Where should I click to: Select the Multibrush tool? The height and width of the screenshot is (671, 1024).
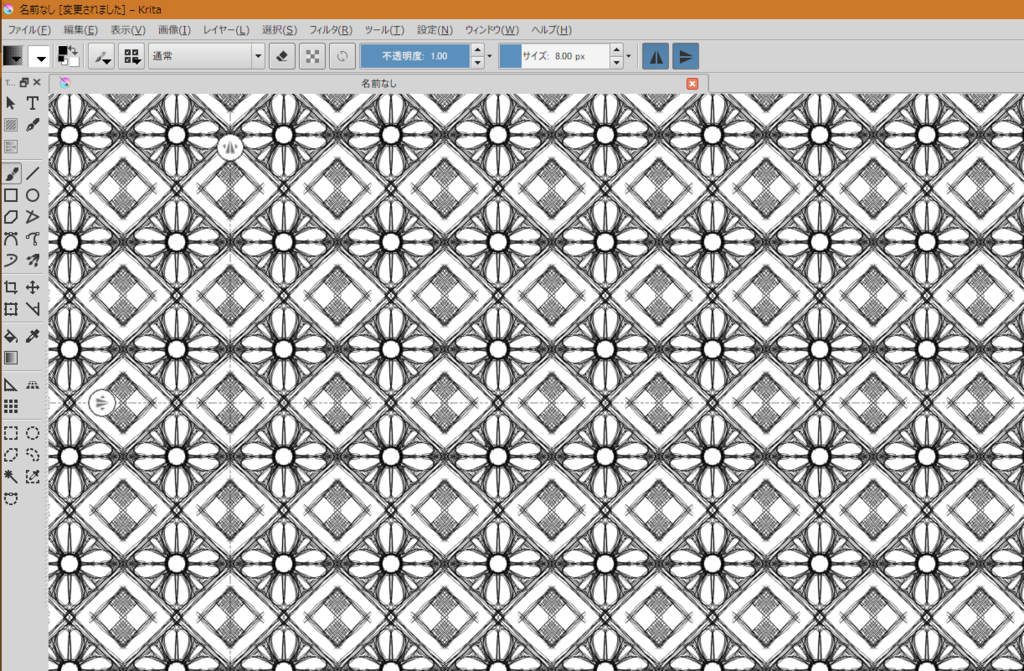pos(32,260)
